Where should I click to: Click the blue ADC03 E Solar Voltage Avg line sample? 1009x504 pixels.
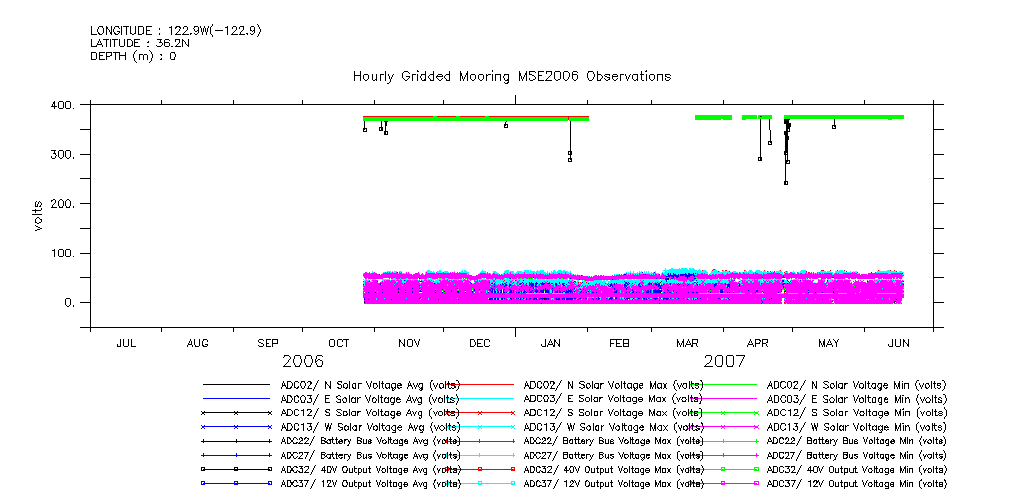point(237,398)
